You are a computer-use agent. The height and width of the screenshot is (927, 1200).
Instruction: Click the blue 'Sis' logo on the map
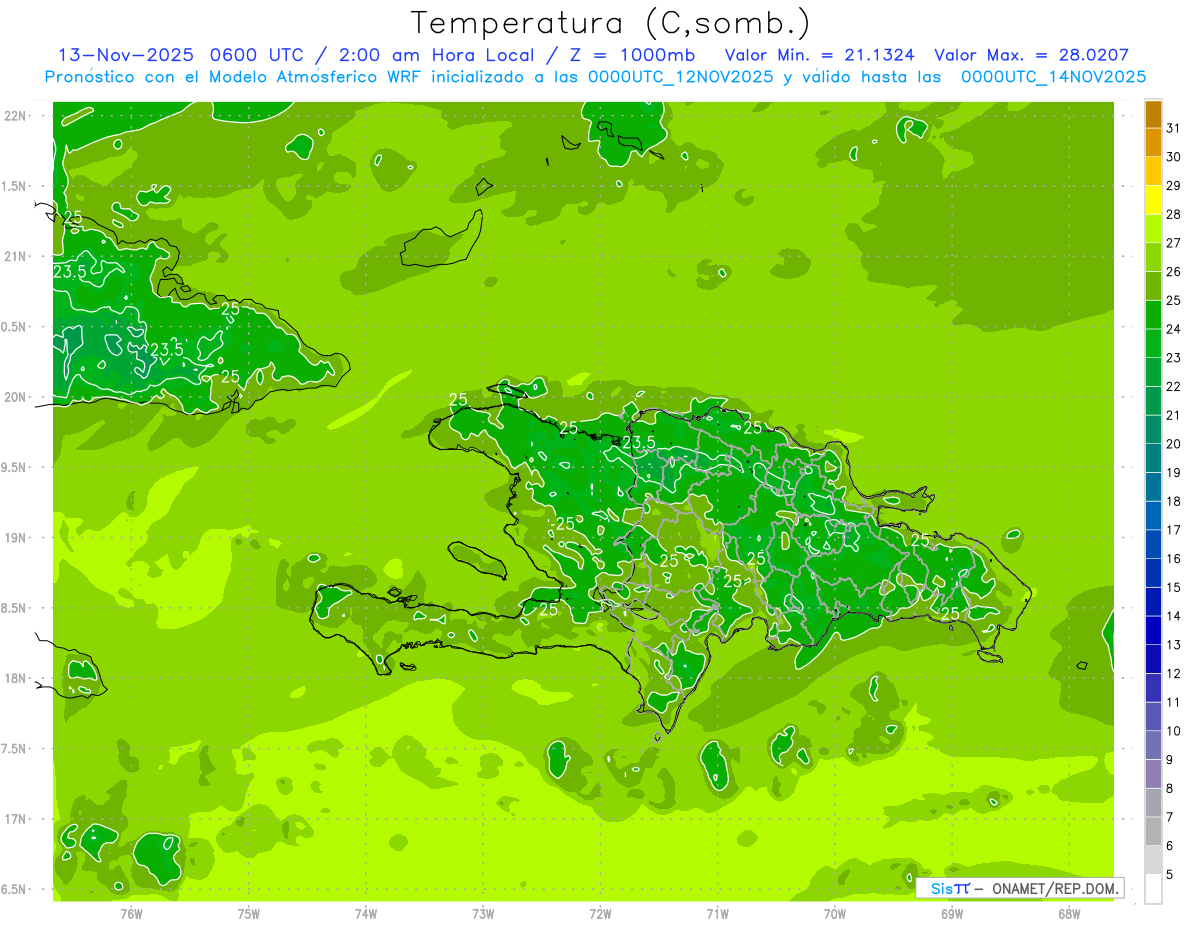point(941,888)
